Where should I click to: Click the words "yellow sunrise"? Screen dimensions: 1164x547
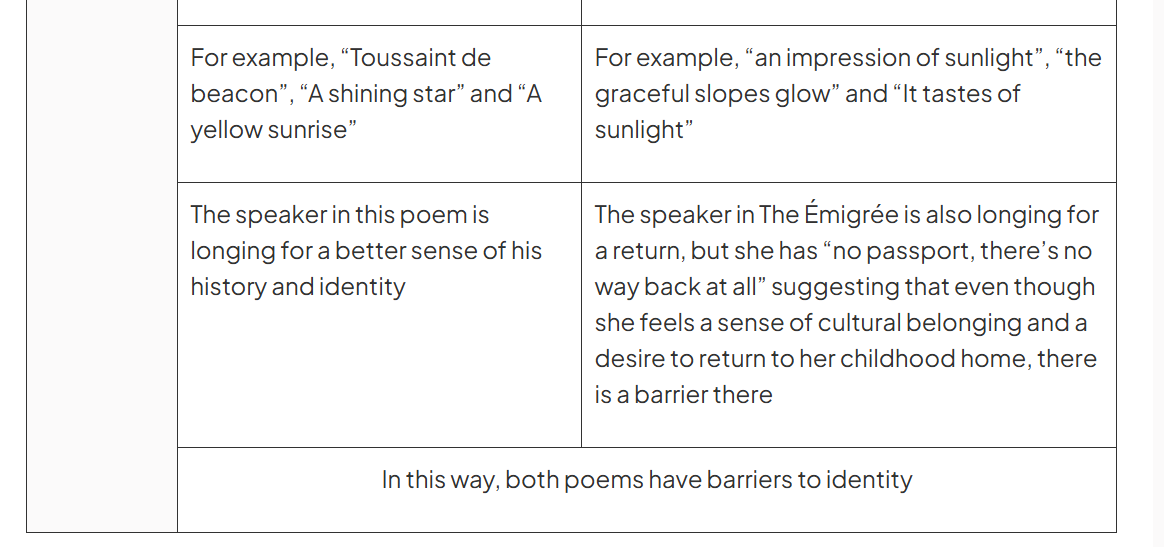click(x=269, y=130)
